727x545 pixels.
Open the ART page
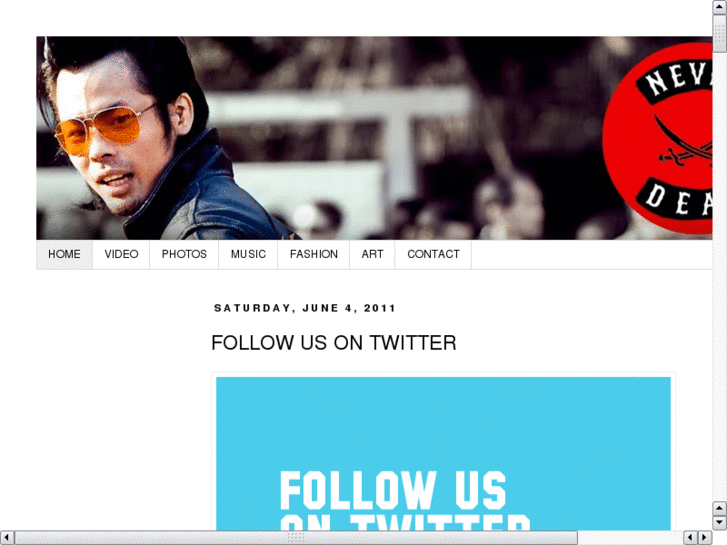372,254
